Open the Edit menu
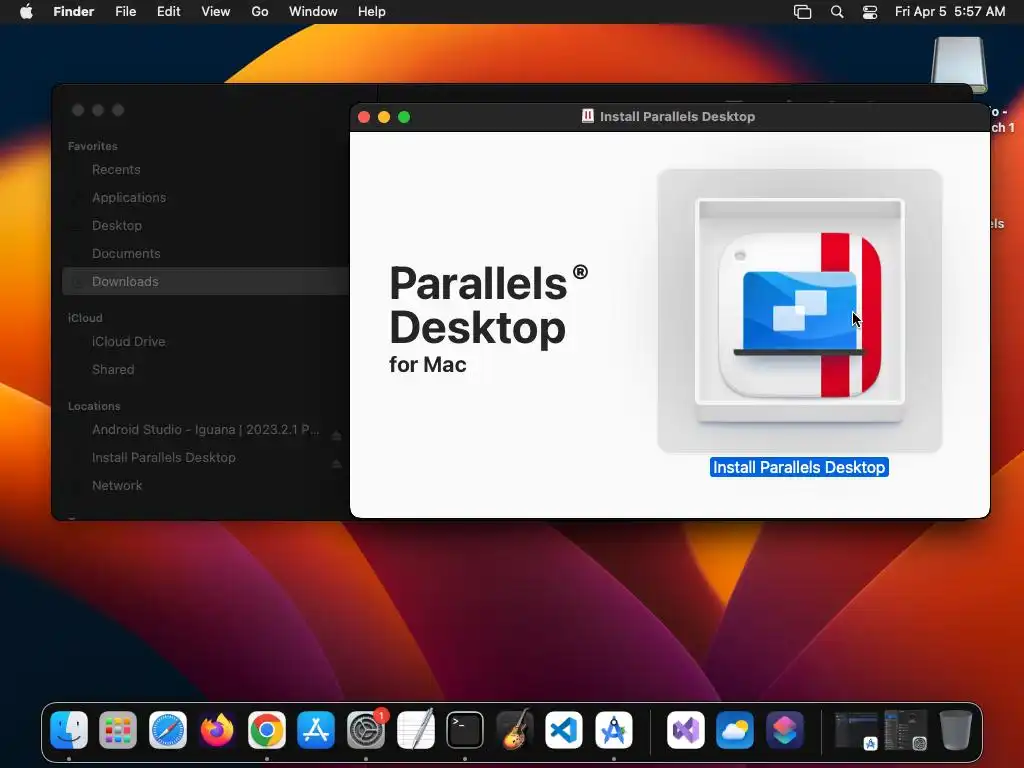Viewport: 1024px width, 768px height. (x=168, y=12)
